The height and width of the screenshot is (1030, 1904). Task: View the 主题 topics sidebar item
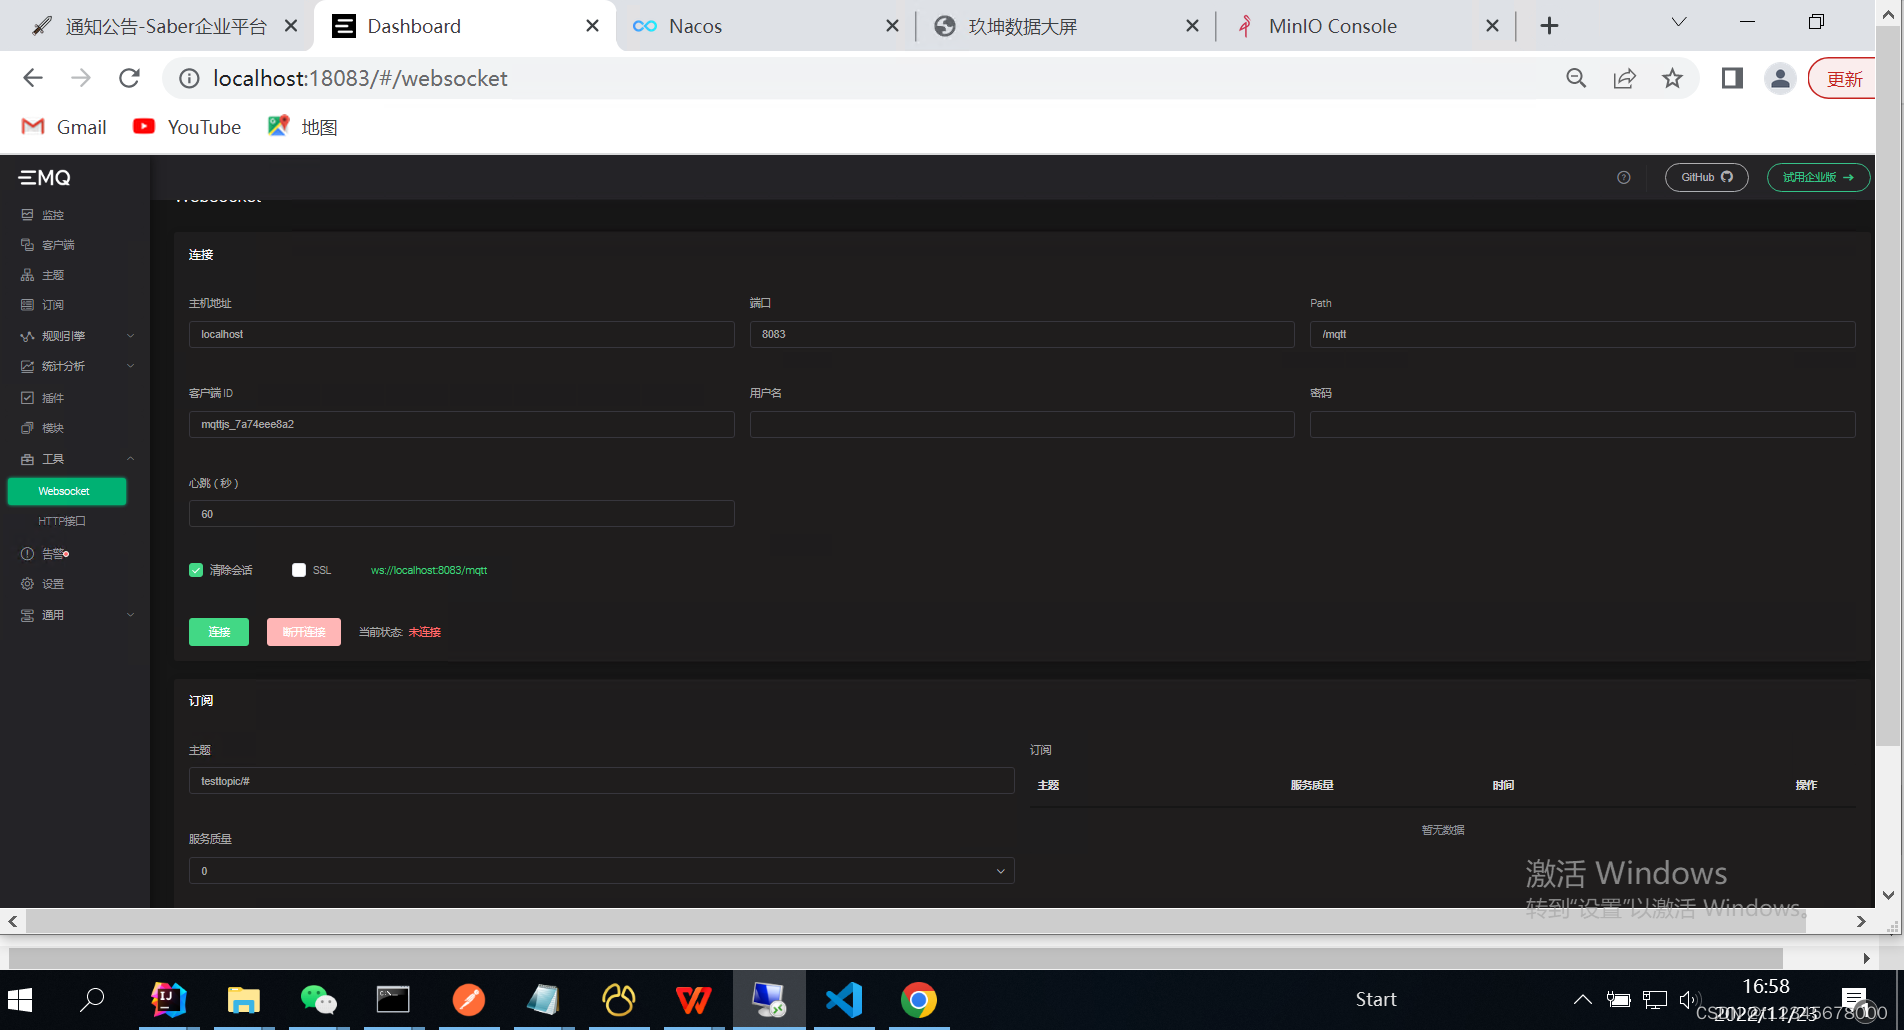coord(53,274)
